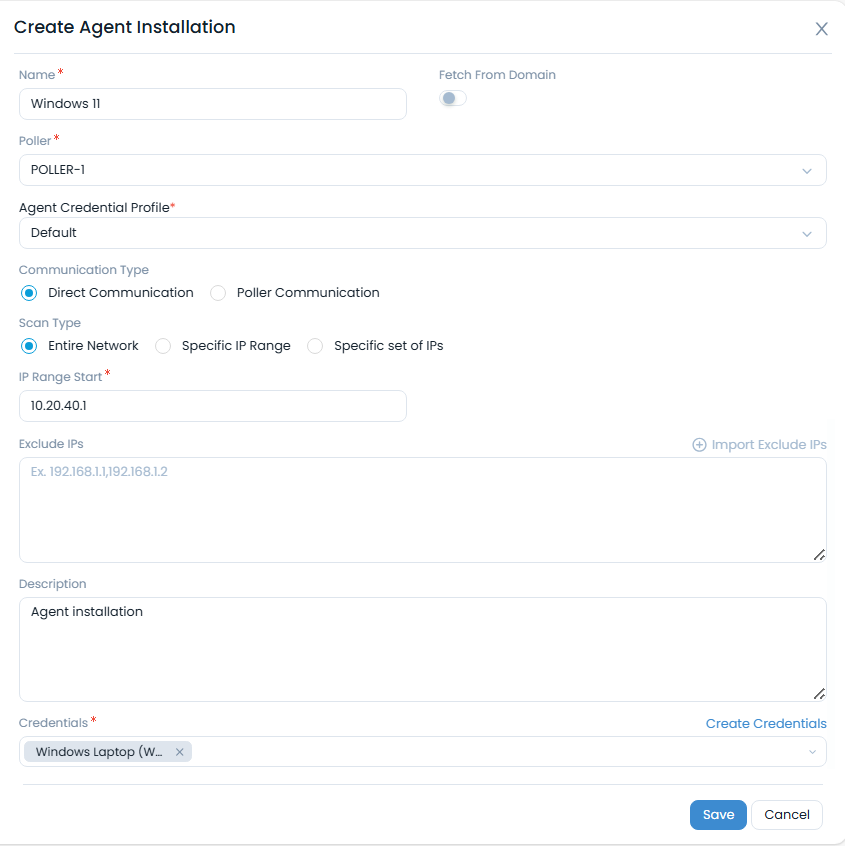Open the Agent Credential Profile dropdown
The width and height of the screenshot is (845, 846).
point(808,233)
